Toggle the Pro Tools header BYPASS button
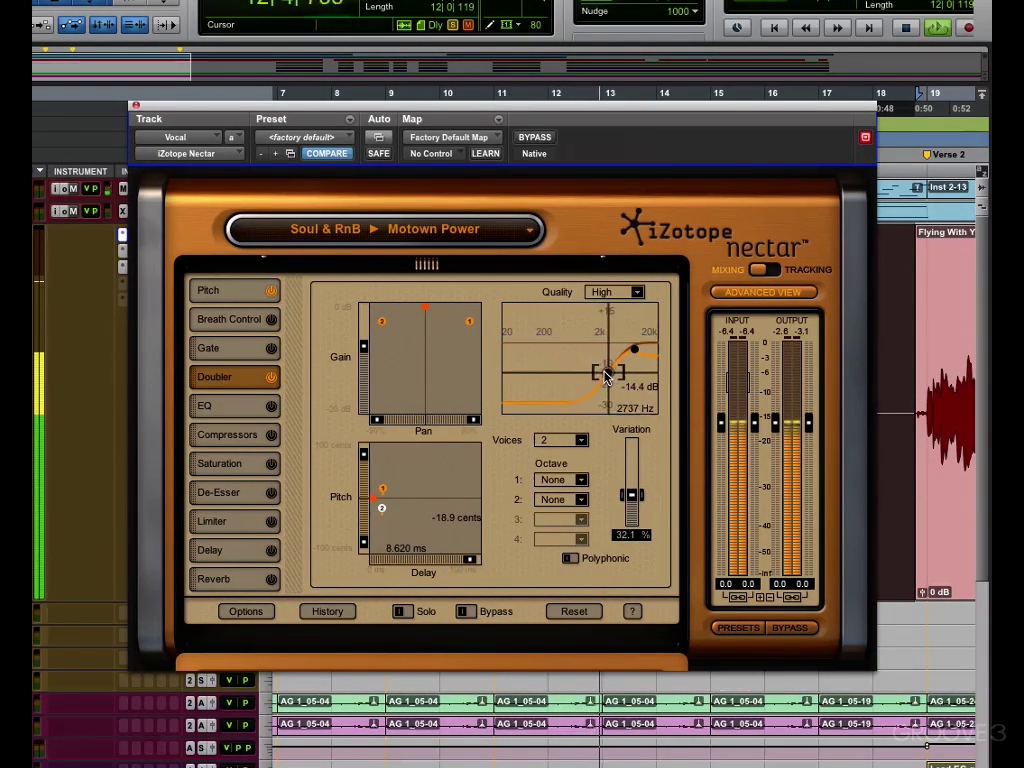 [535, 137]
